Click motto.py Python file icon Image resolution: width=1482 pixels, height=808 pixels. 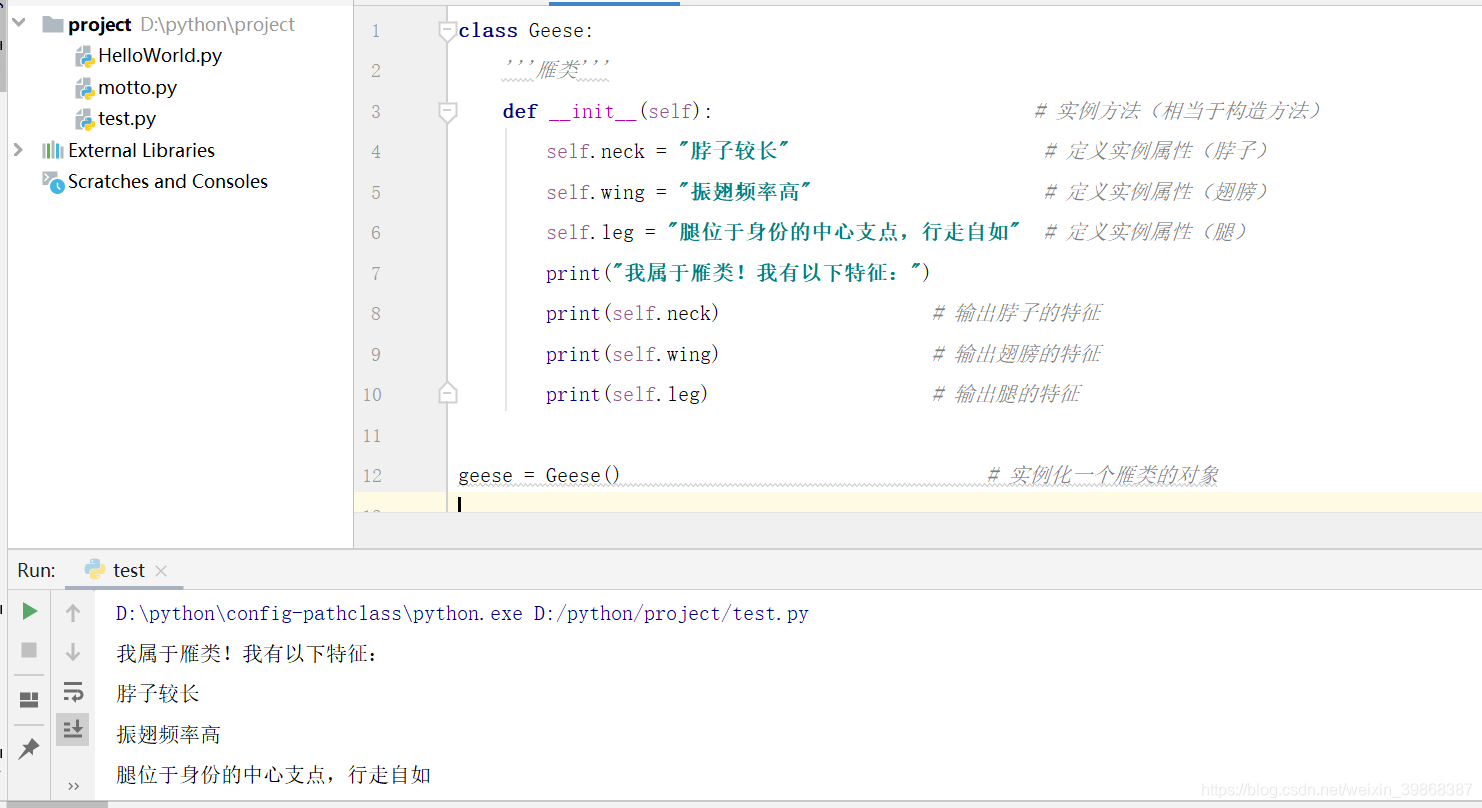click(x=85, y=88)
